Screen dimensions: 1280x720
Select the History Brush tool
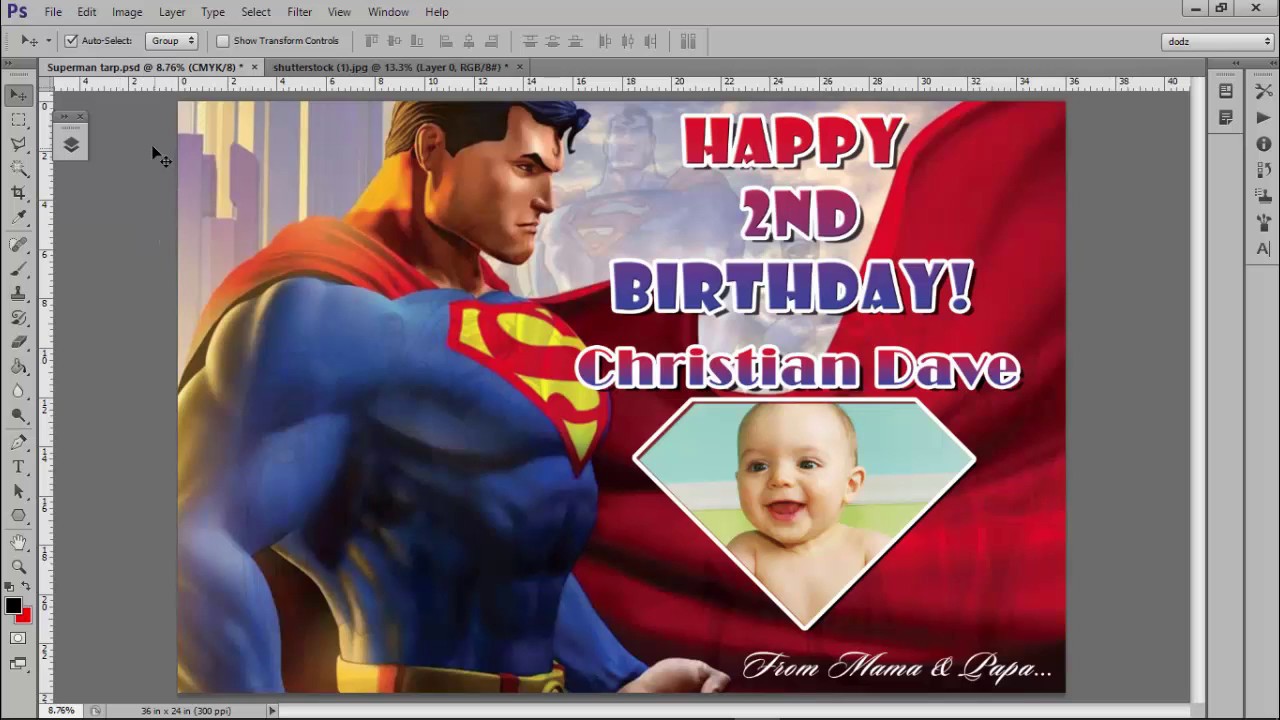18,318
